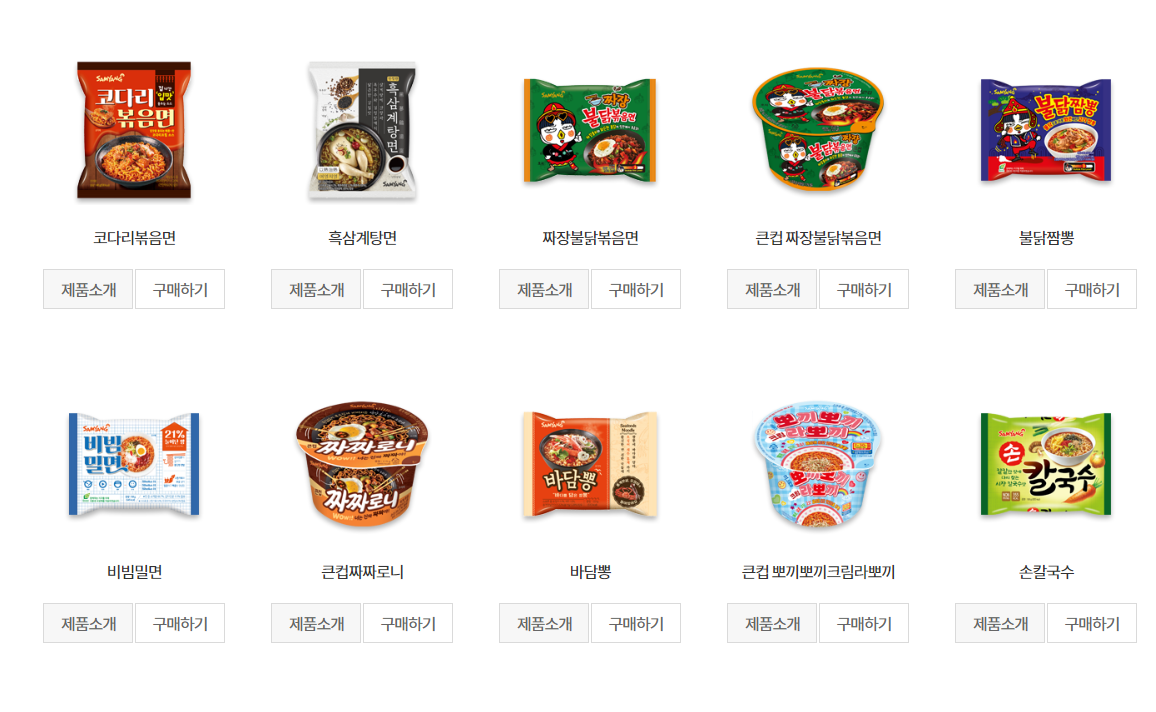1156x712 pixels.
Task: Click 구매하기 under 흑삼계탕면
Action: click(x=408, y=290)
